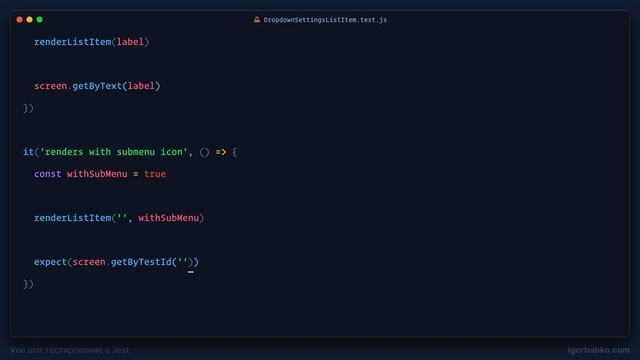The height and width of the screenshot is (360, 640).
Task: Click the screen.getByText(label) line
Action: coord(97,86)
